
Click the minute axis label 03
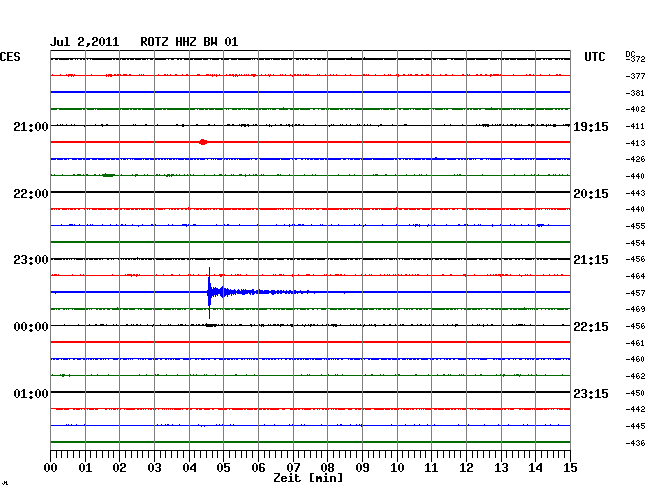click(x=154, y=467)
